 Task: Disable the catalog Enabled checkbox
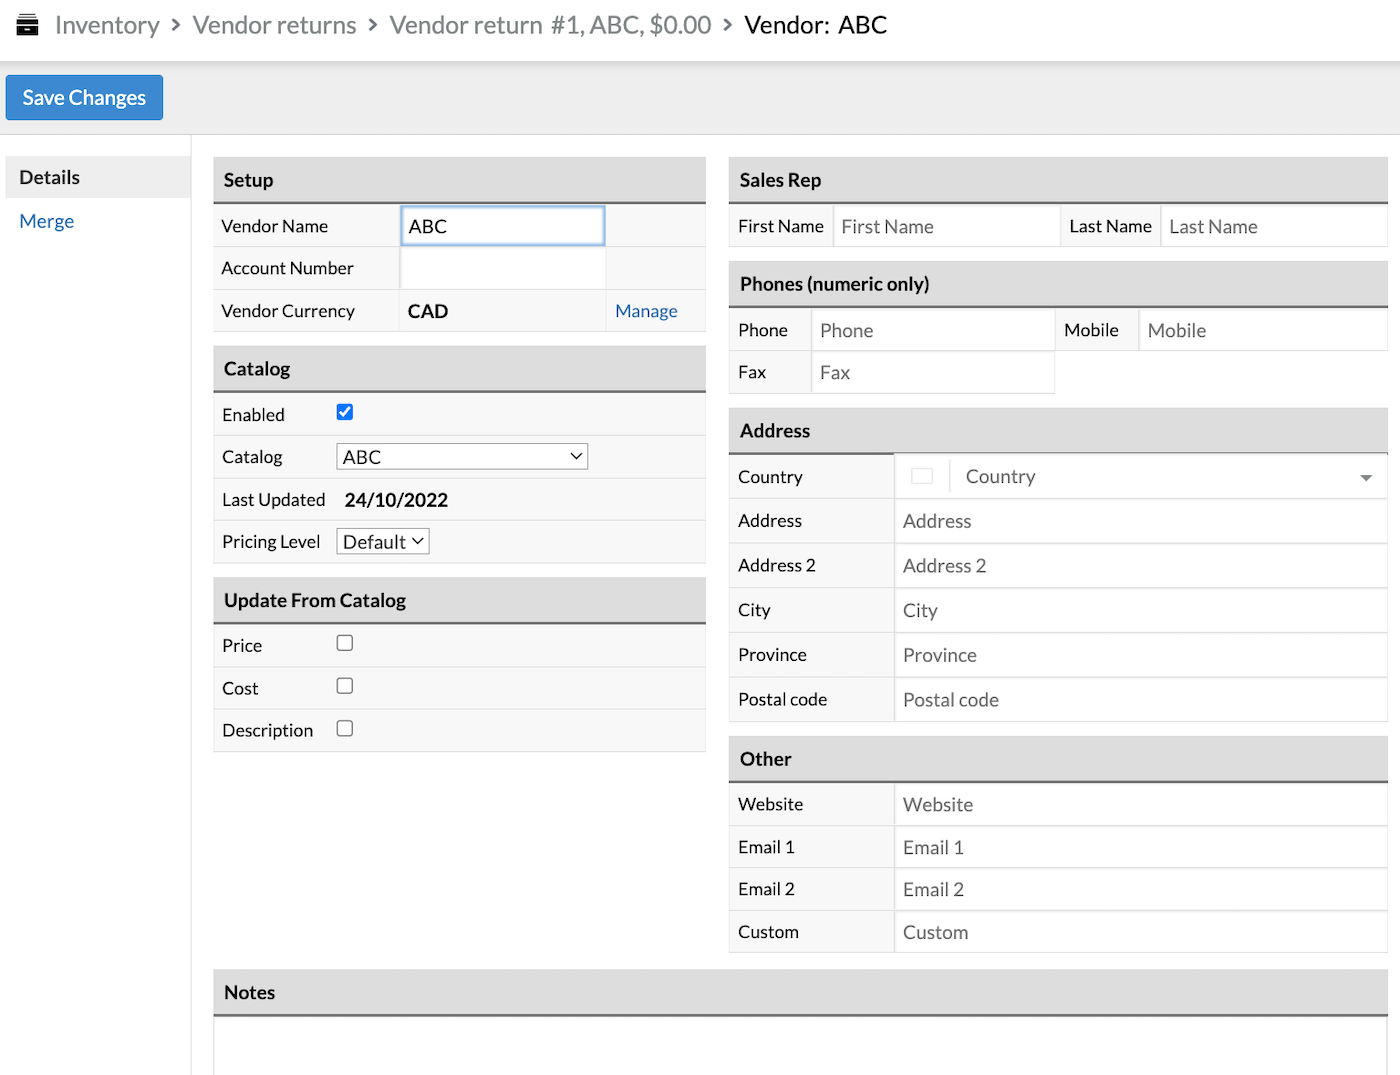tap(344, 411)
